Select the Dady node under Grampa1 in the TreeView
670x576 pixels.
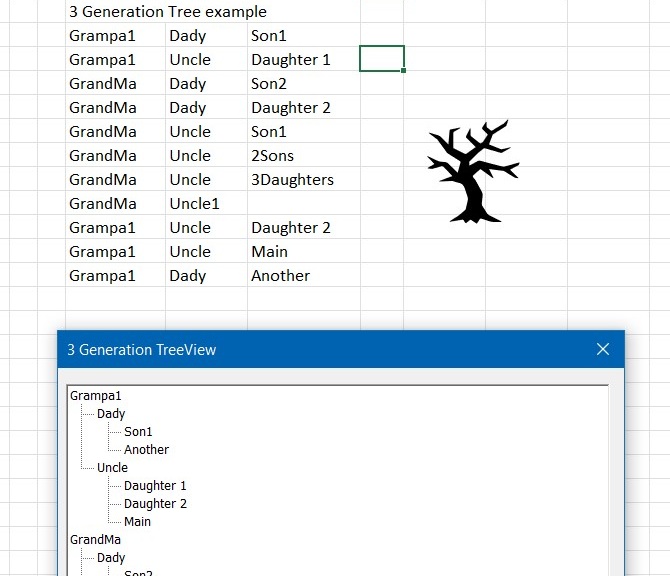pyautogui.click(x=111, y=414)
